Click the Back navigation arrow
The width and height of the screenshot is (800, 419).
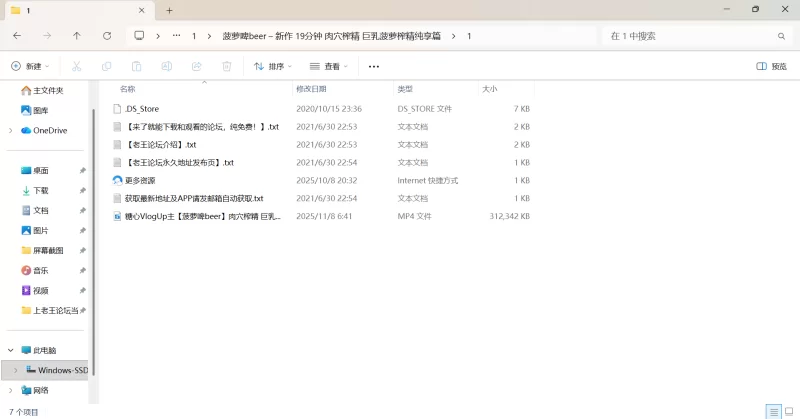click(17, 35)
